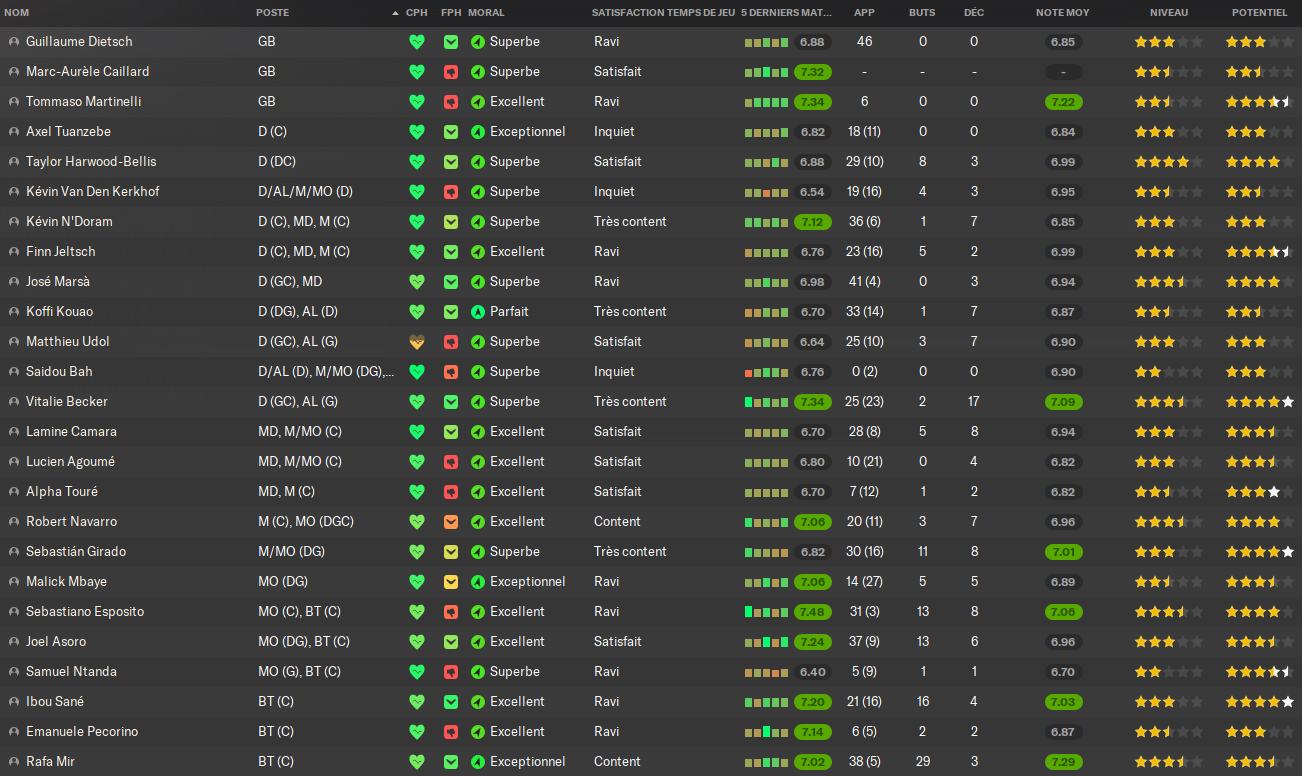
Task: Click the fitness icon for Sebastián Girado
Action: 451,552
